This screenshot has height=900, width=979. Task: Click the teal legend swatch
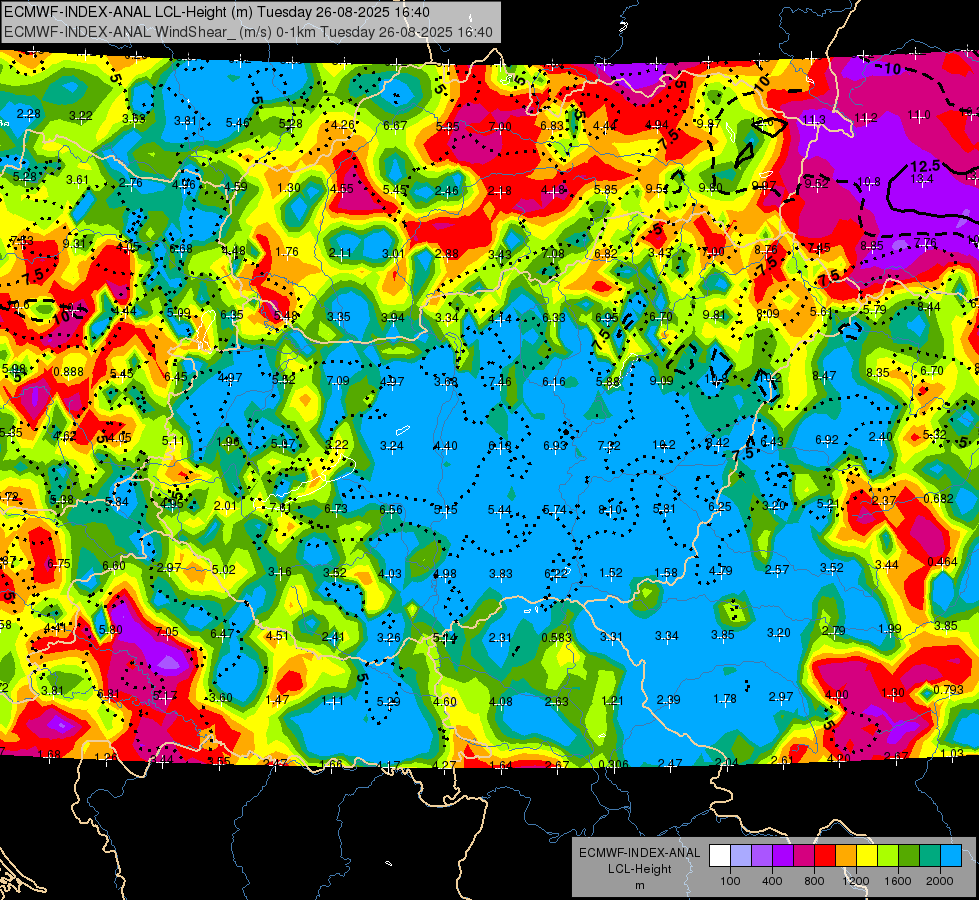[x=930, y=856]
